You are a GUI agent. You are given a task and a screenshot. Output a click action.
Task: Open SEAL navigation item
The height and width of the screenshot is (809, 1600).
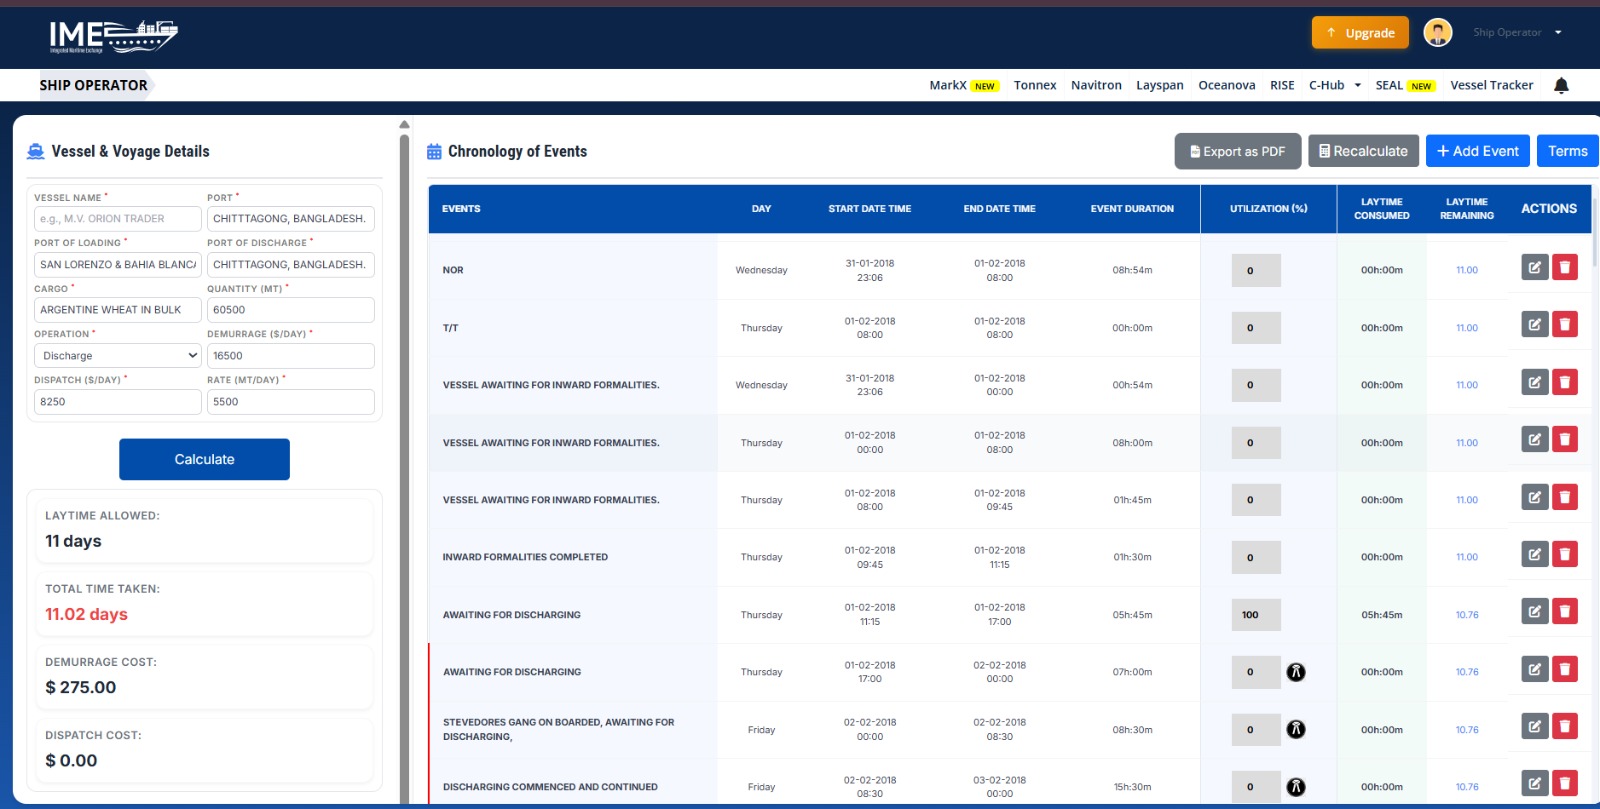1389,86
